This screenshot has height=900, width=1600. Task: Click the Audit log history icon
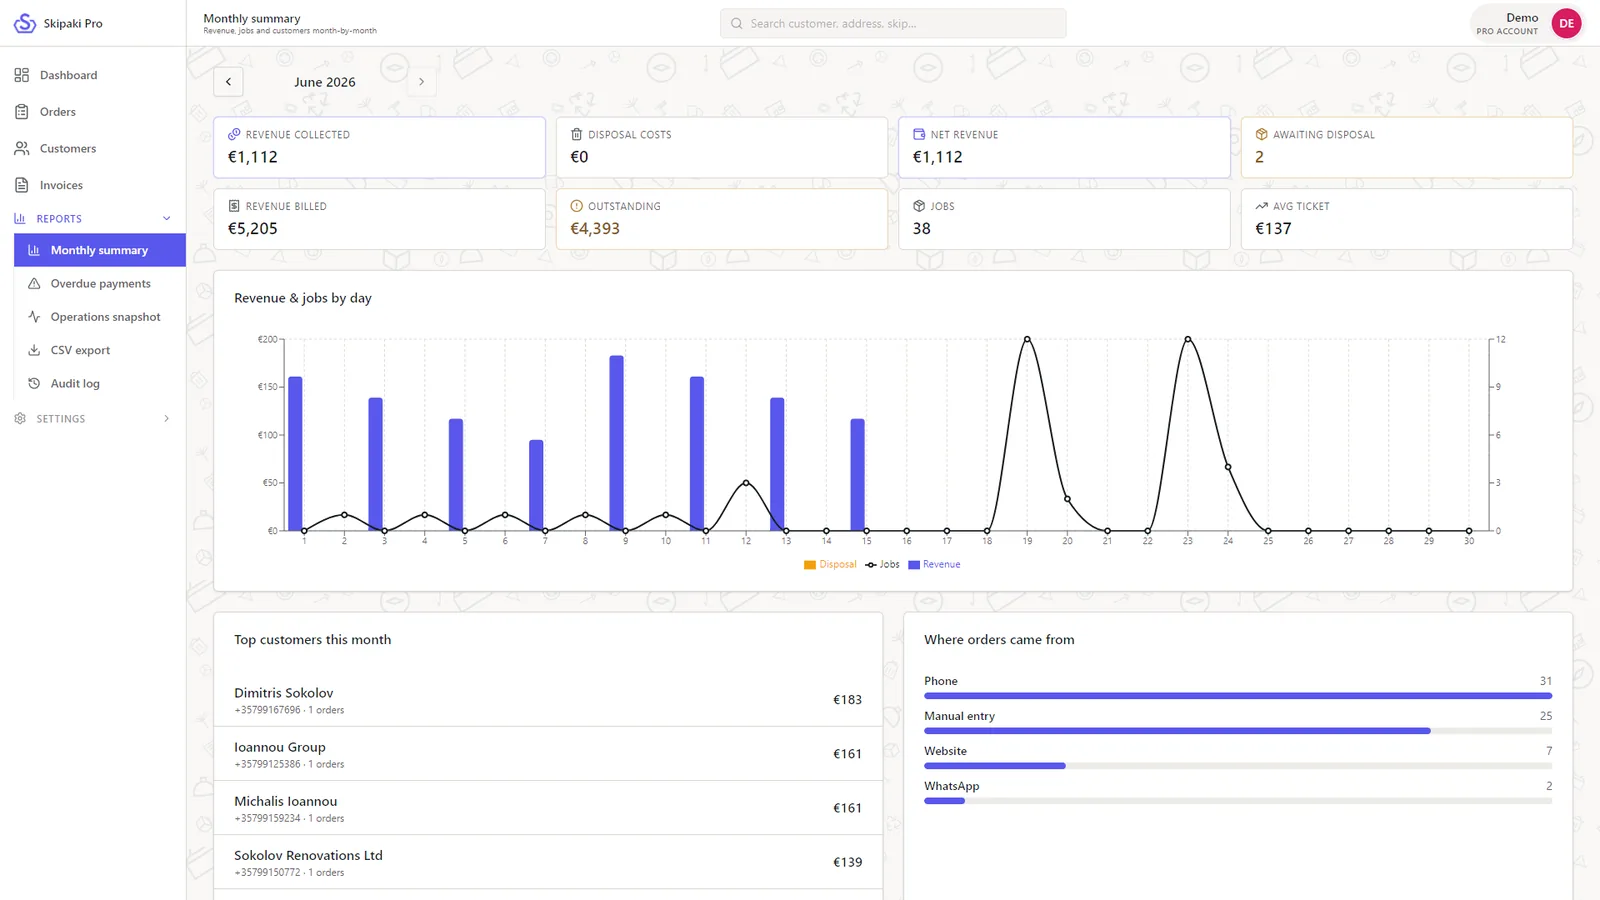tap(34, 384)
